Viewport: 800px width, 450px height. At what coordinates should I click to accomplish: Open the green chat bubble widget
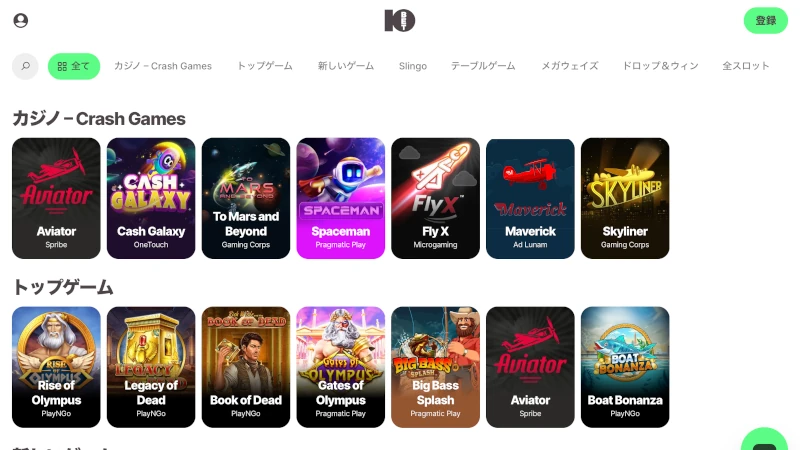pos(764,439)
